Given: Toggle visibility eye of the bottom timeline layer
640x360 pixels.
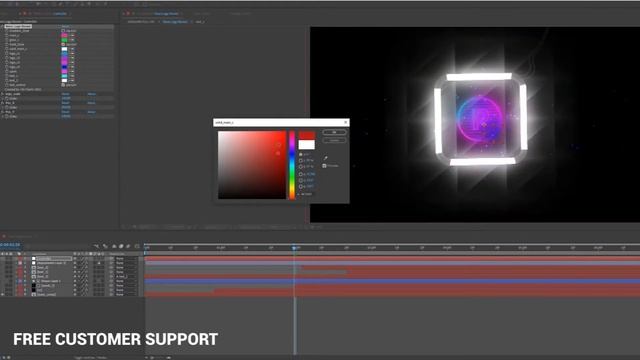Looking at the screenshot, I should pos(2,295).
